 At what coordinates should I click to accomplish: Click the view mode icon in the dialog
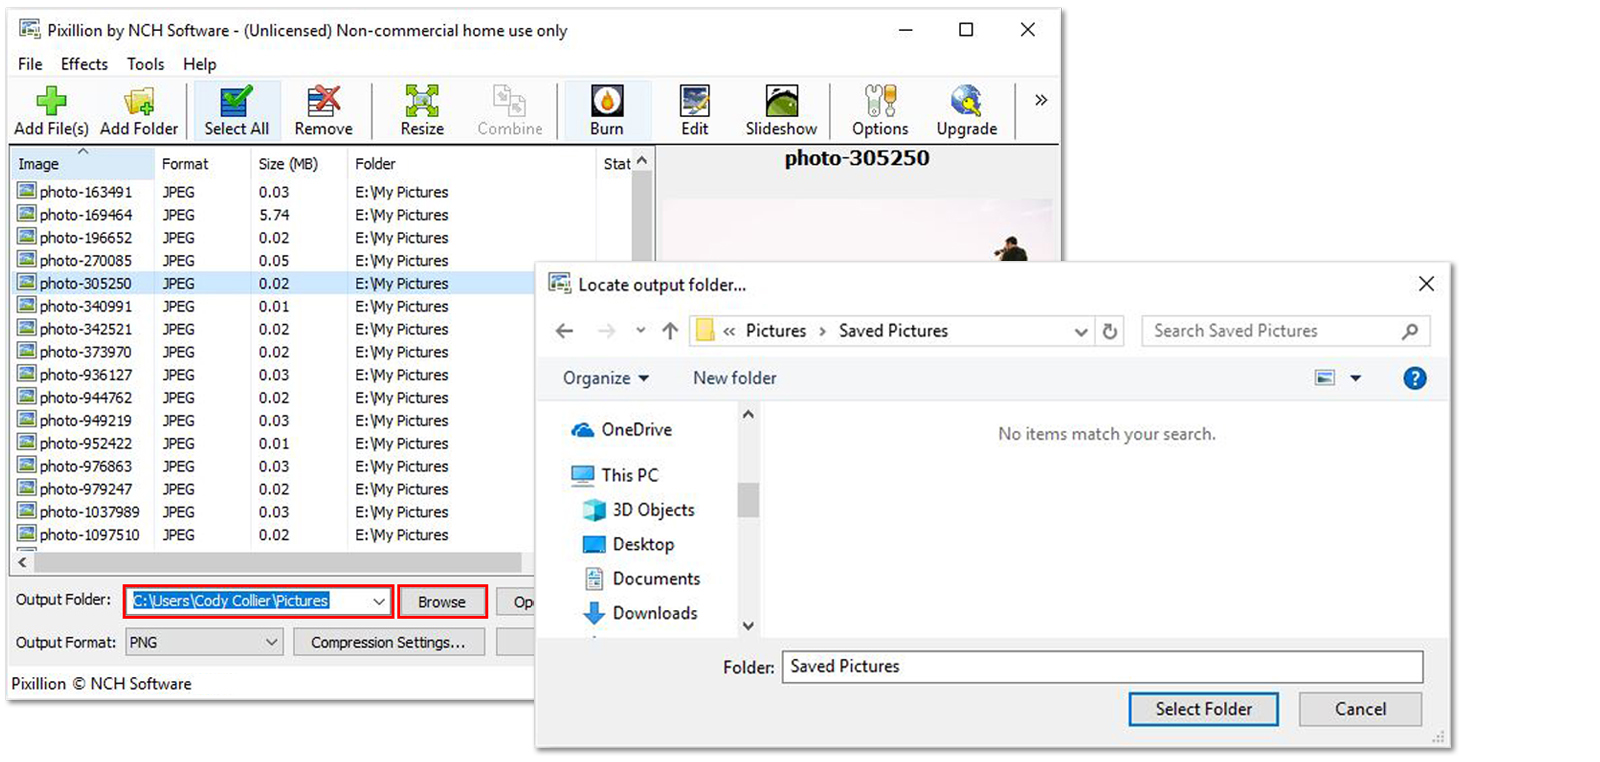click(1325, 378)
